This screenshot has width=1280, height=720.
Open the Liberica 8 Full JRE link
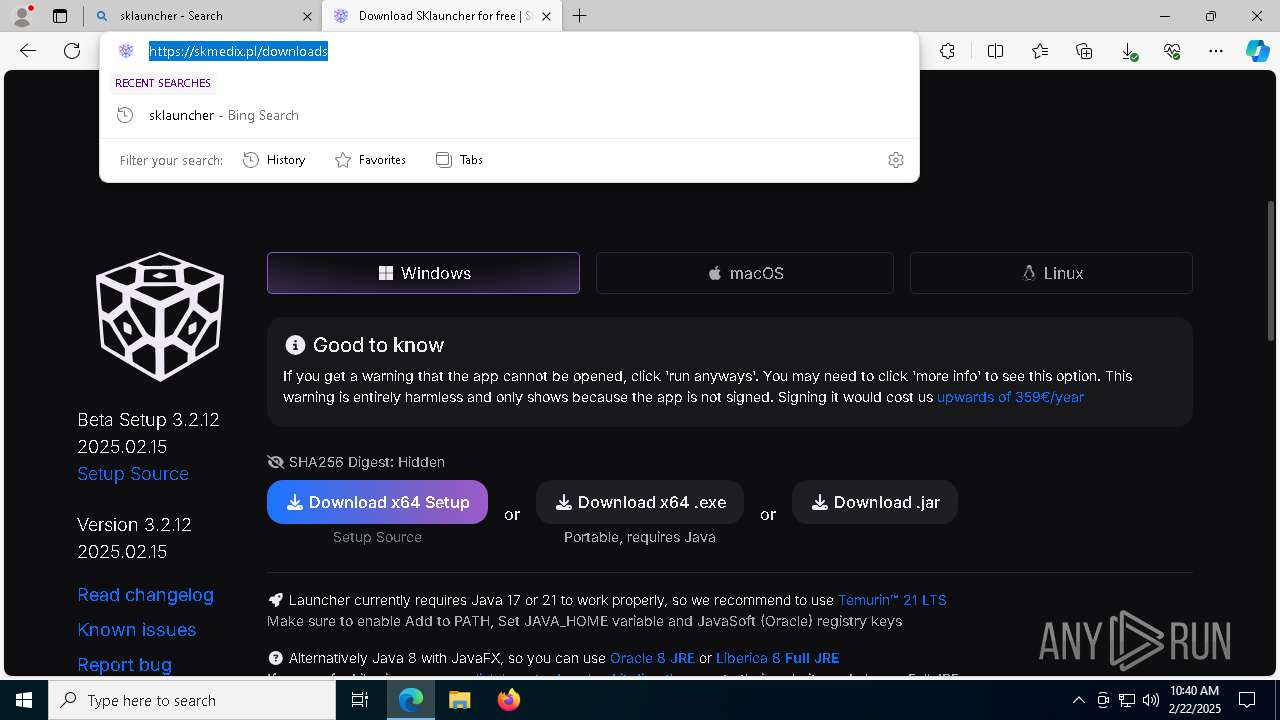click(x=777, y=658)
